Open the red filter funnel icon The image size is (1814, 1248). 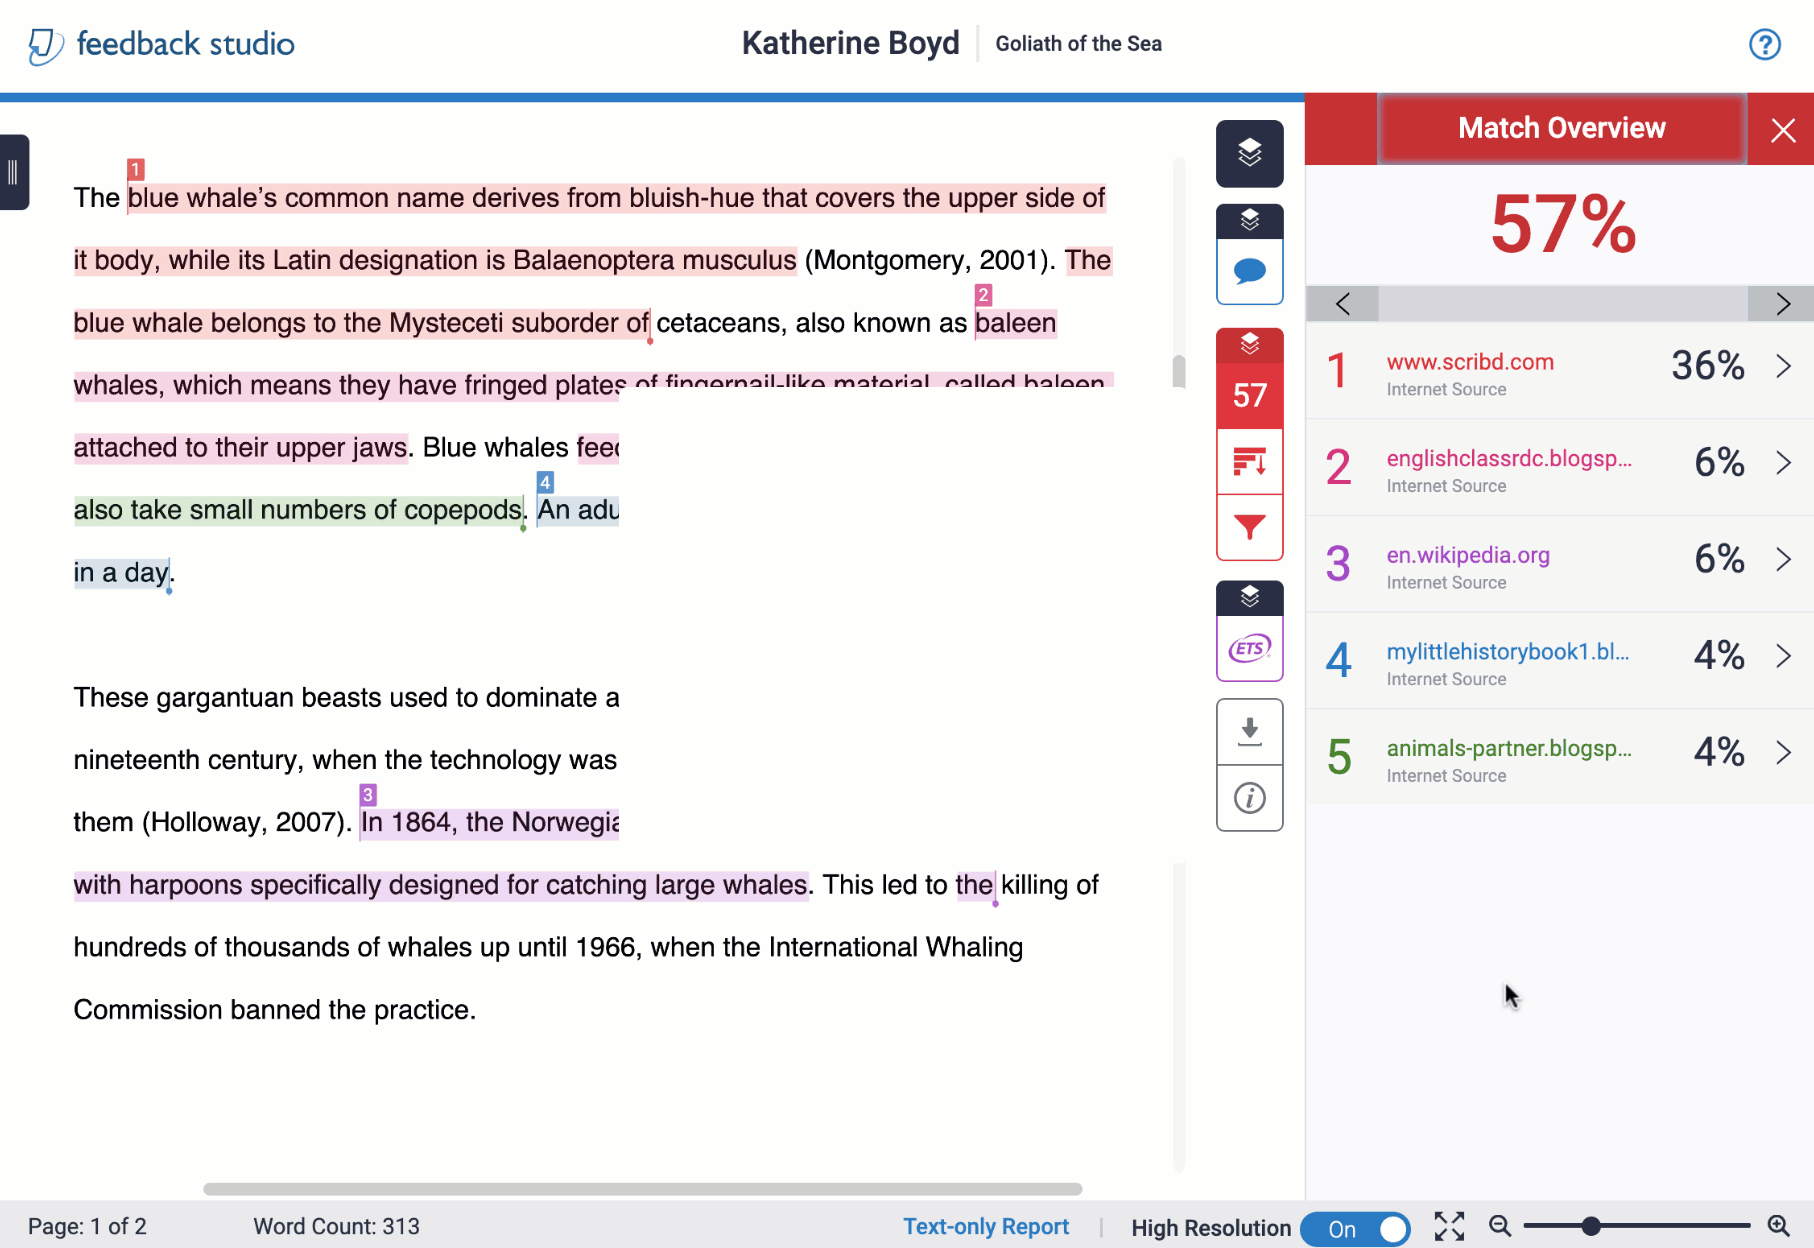(x=1249, y=527)
